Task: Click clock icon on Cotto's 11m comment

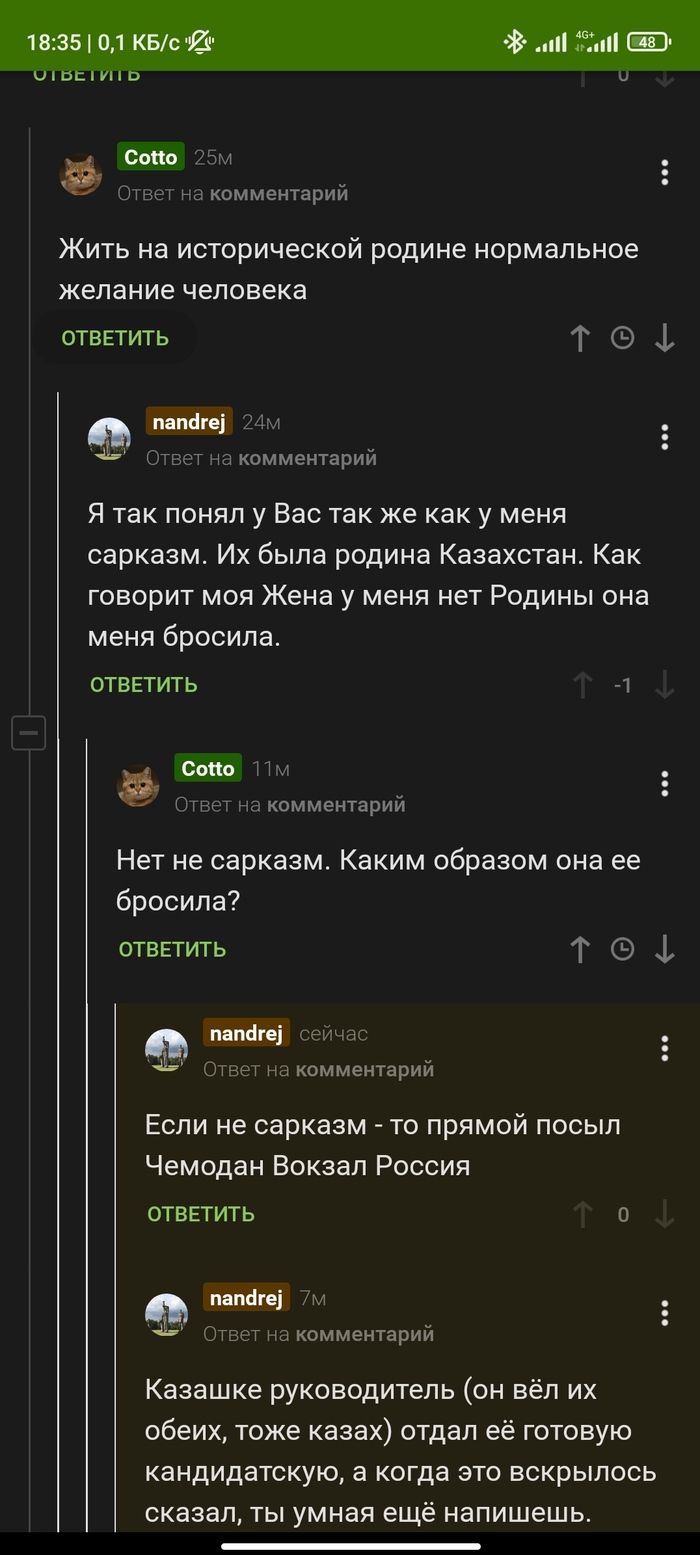Action: tap(622, 950)
